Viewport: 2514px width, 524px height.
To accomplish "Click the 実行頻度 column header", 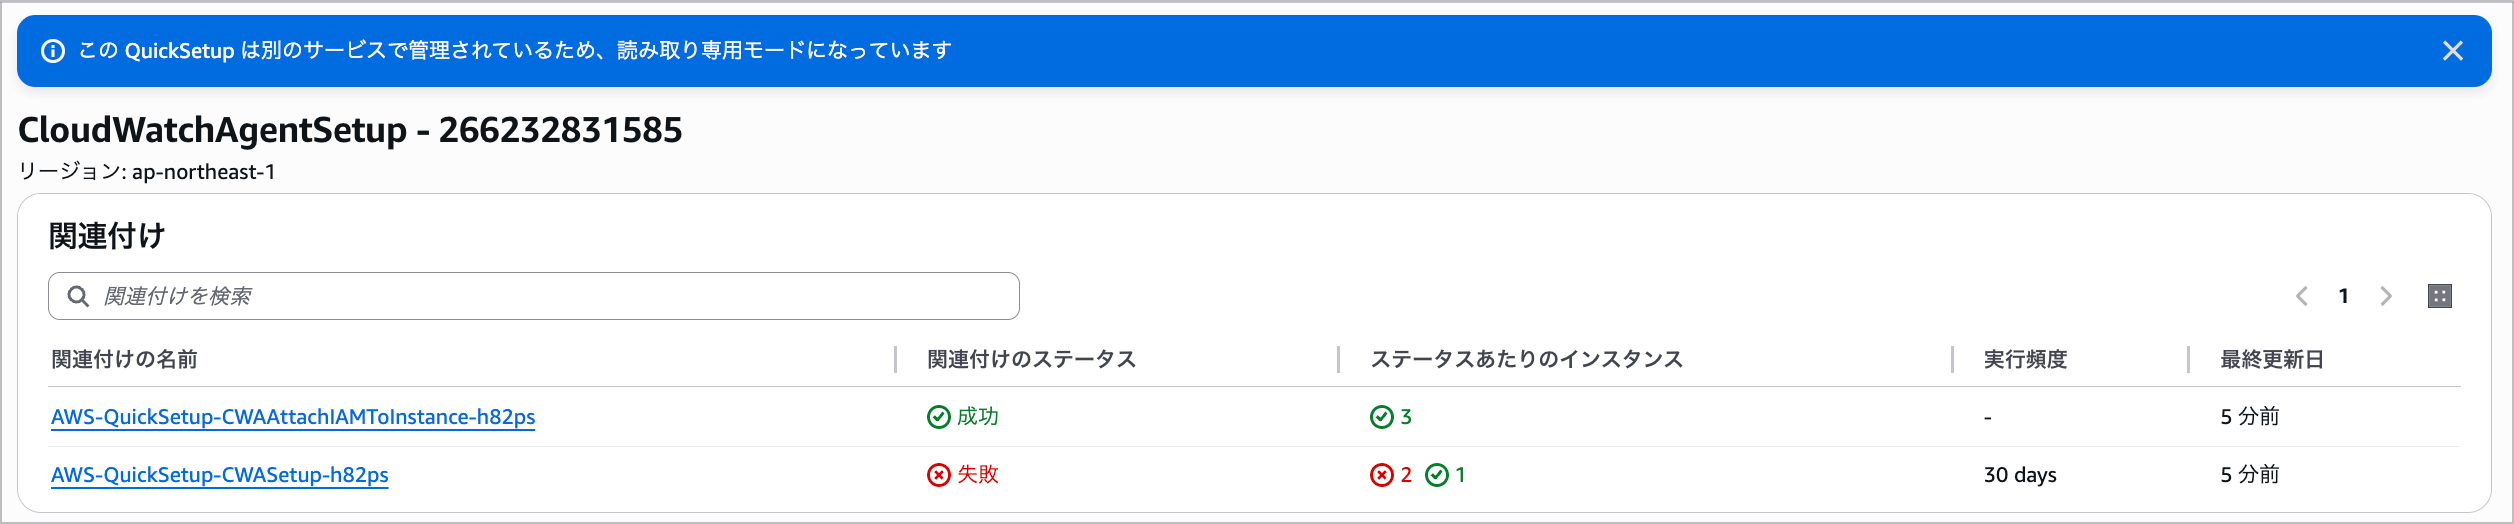I will click(2025, 359).
